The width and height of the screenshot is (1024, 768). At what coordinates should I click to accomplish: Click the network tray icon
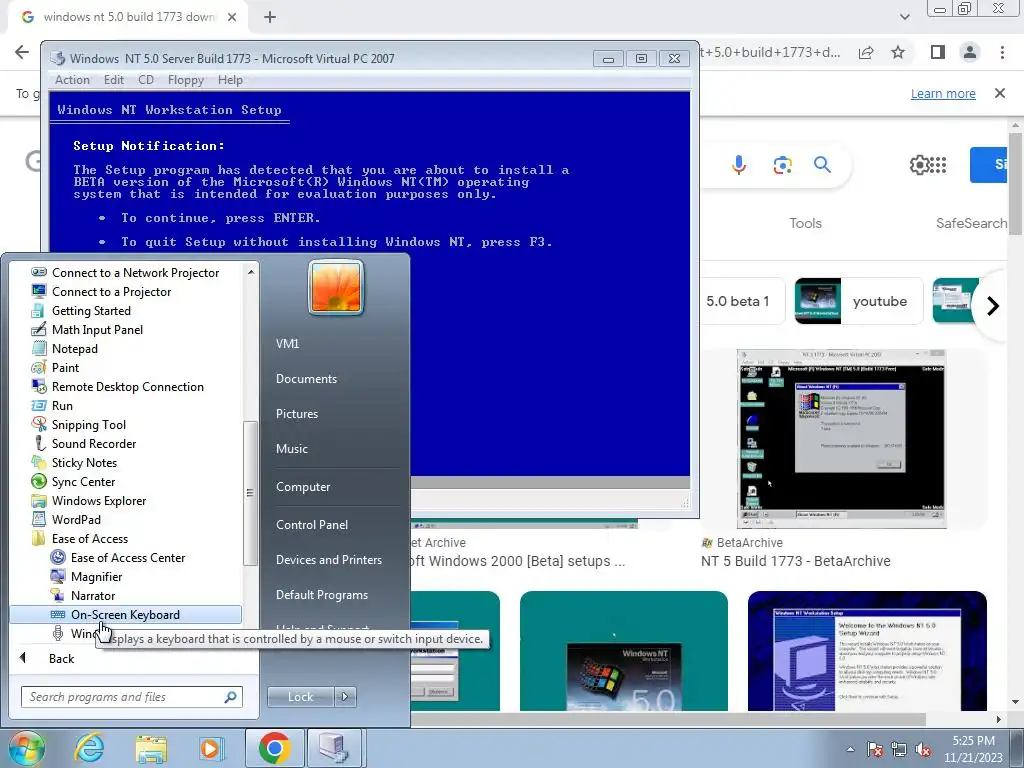899,750
